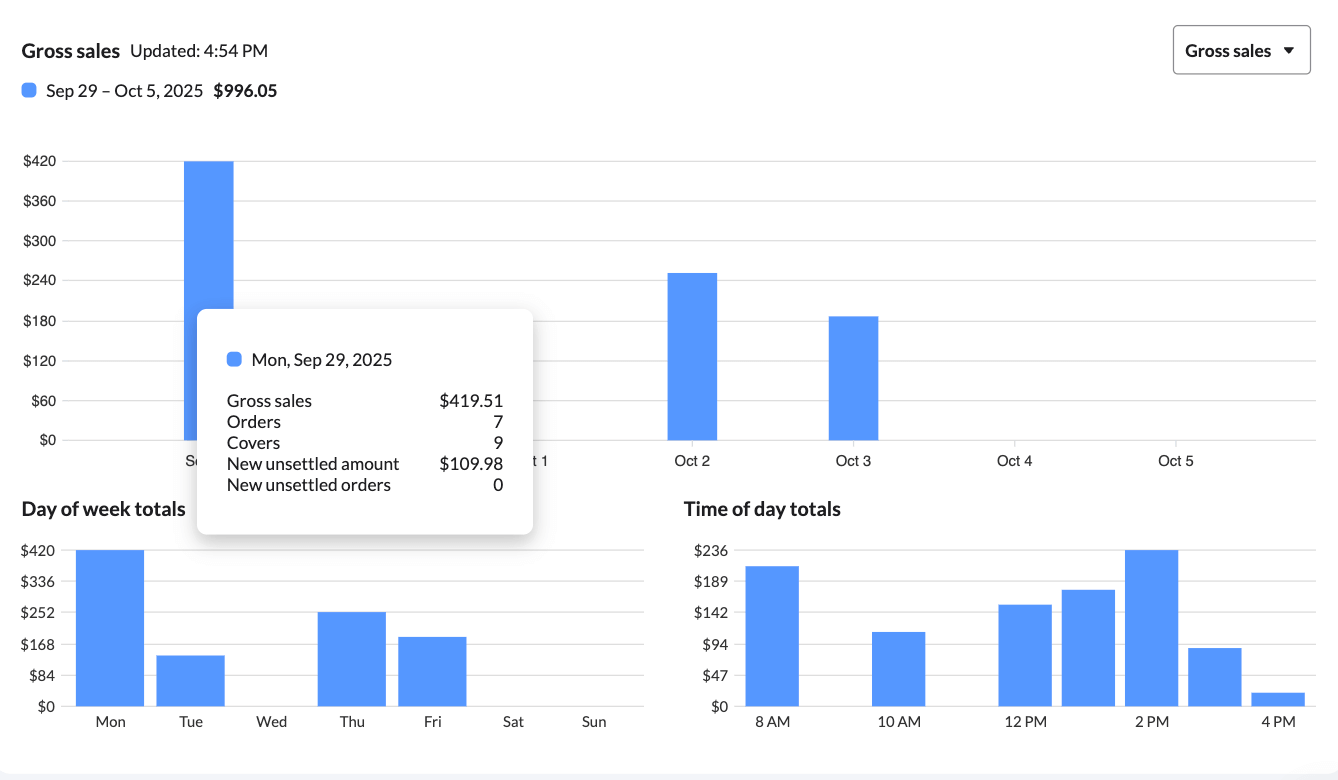Image resolution: width=1338 pixels, height=780 pixels.
Task: Click the blue legend swatch for Sep 29 – Oct 5
Action: 29,91
